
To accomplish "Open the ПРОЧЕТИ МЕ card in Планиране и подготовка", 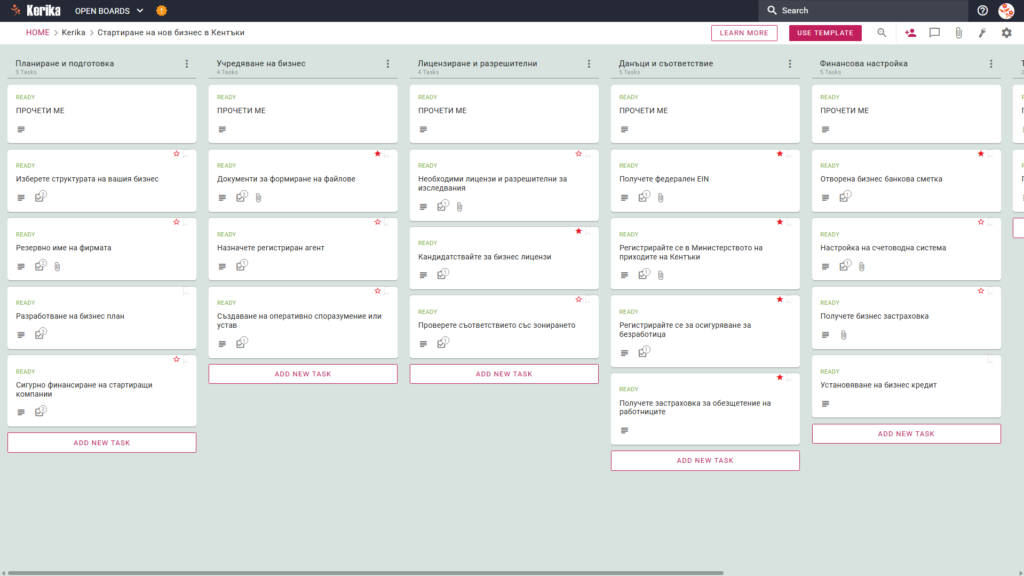I will click(x=102, y=114).
